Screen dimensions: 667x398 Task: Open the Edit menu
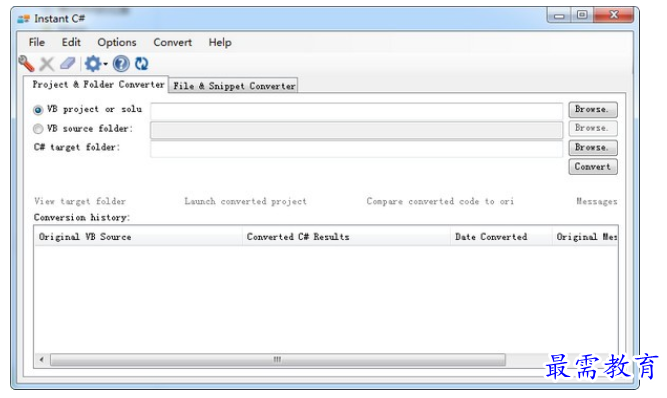[71, 42]
